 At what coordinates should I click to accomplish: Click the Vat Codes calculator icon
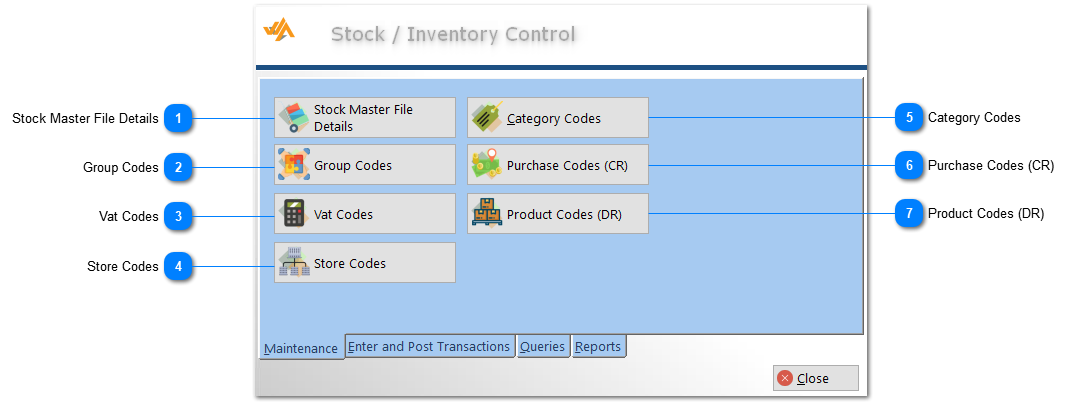pos(293,213)
